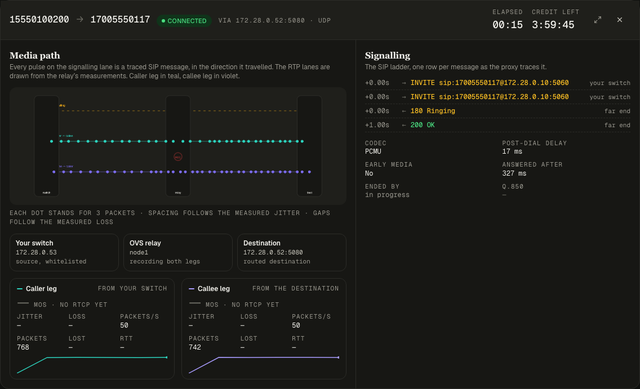This screenshot has width=640, height=389.
Task: Select callee number 17005550117
Action: (120, 20)
